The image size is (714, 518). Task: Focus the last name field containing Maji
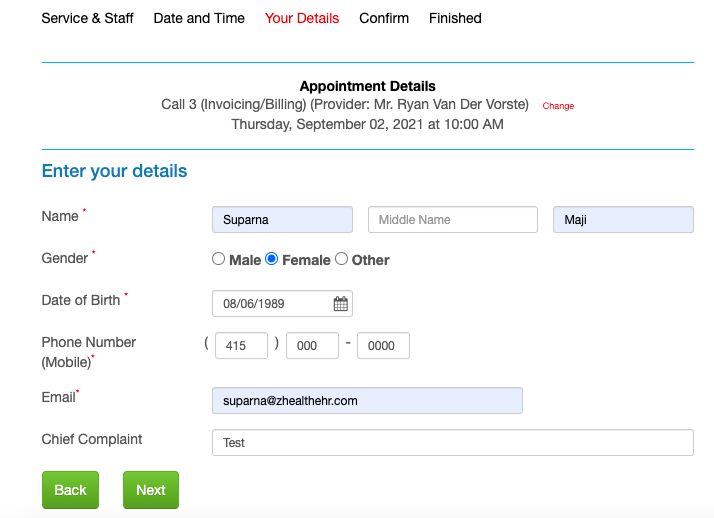(x=623, y=219)
